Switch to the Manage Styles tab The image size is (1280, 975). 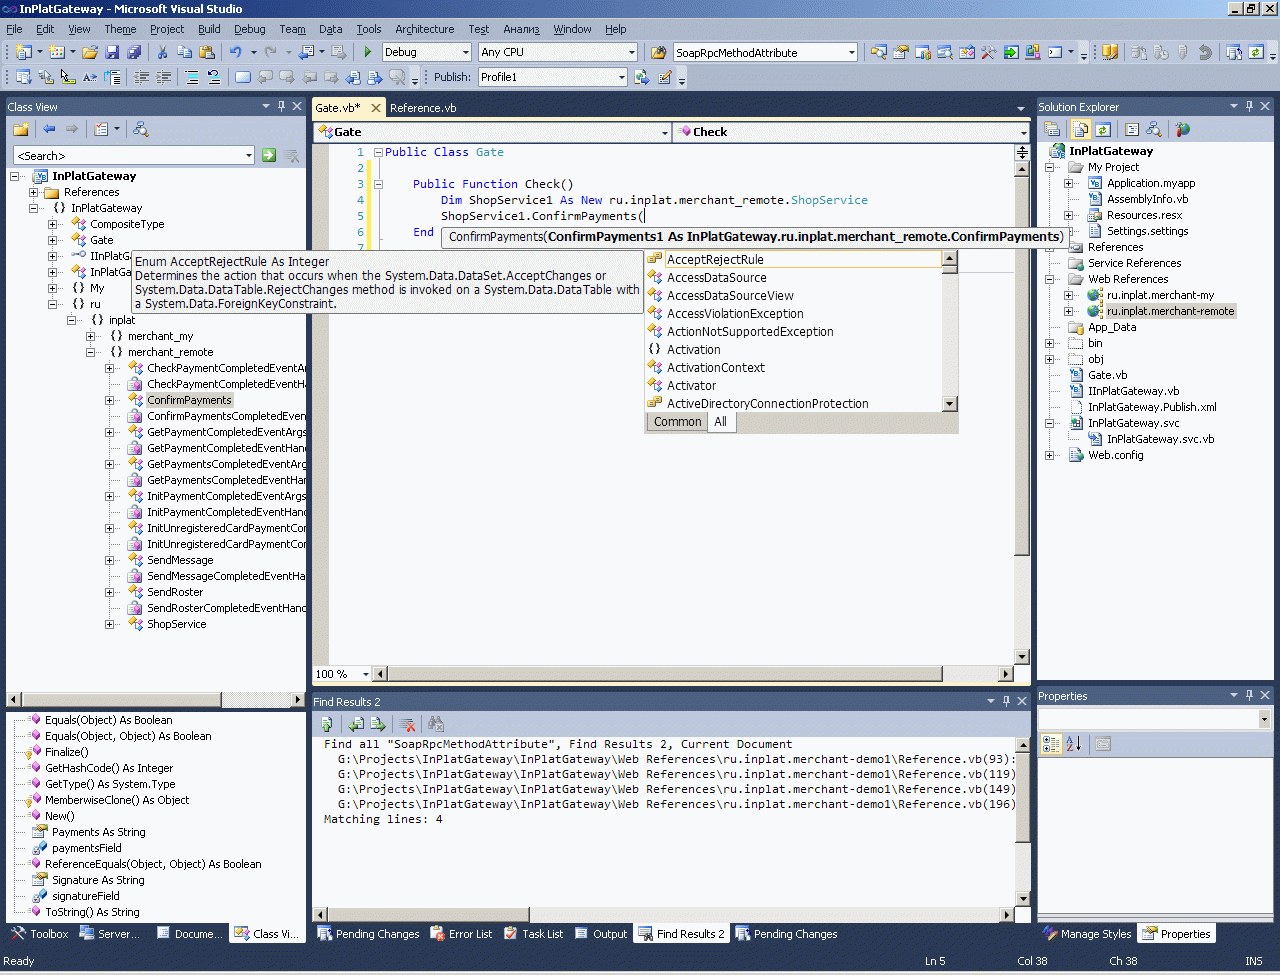(1087, 934)
